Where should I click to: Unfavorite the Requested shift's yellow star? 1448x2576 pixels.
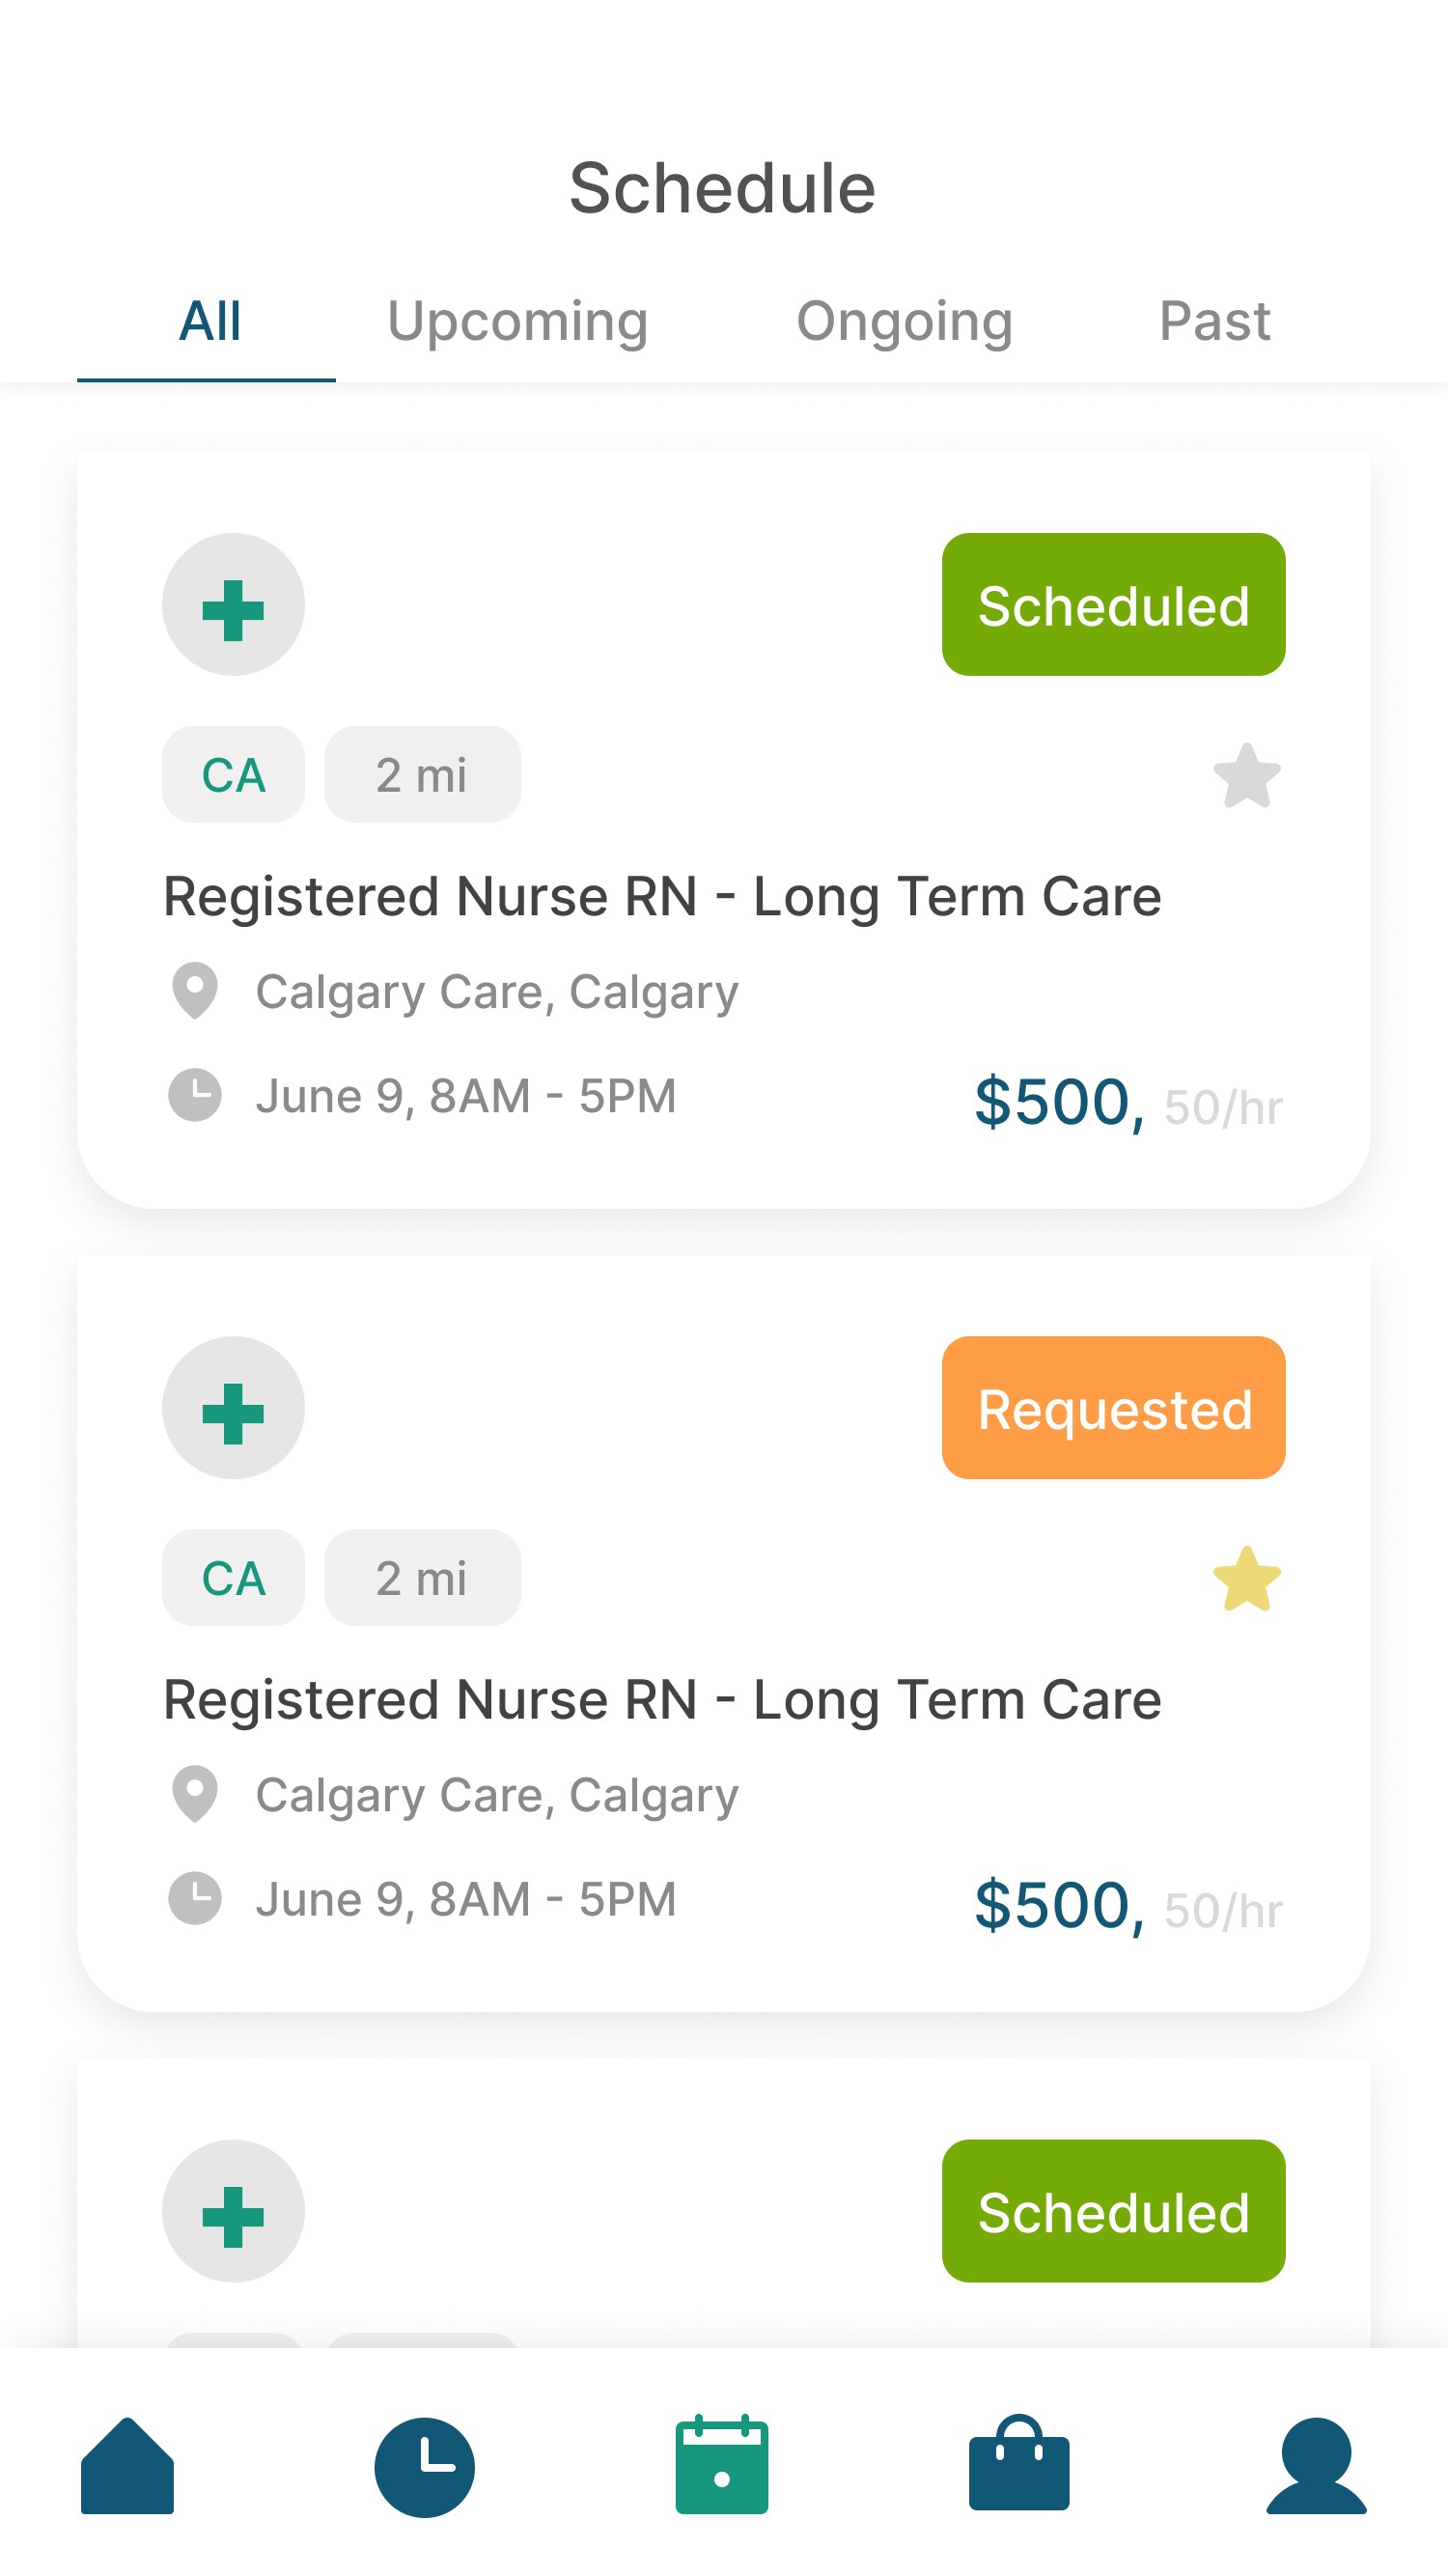[x=1246, y=1579]
